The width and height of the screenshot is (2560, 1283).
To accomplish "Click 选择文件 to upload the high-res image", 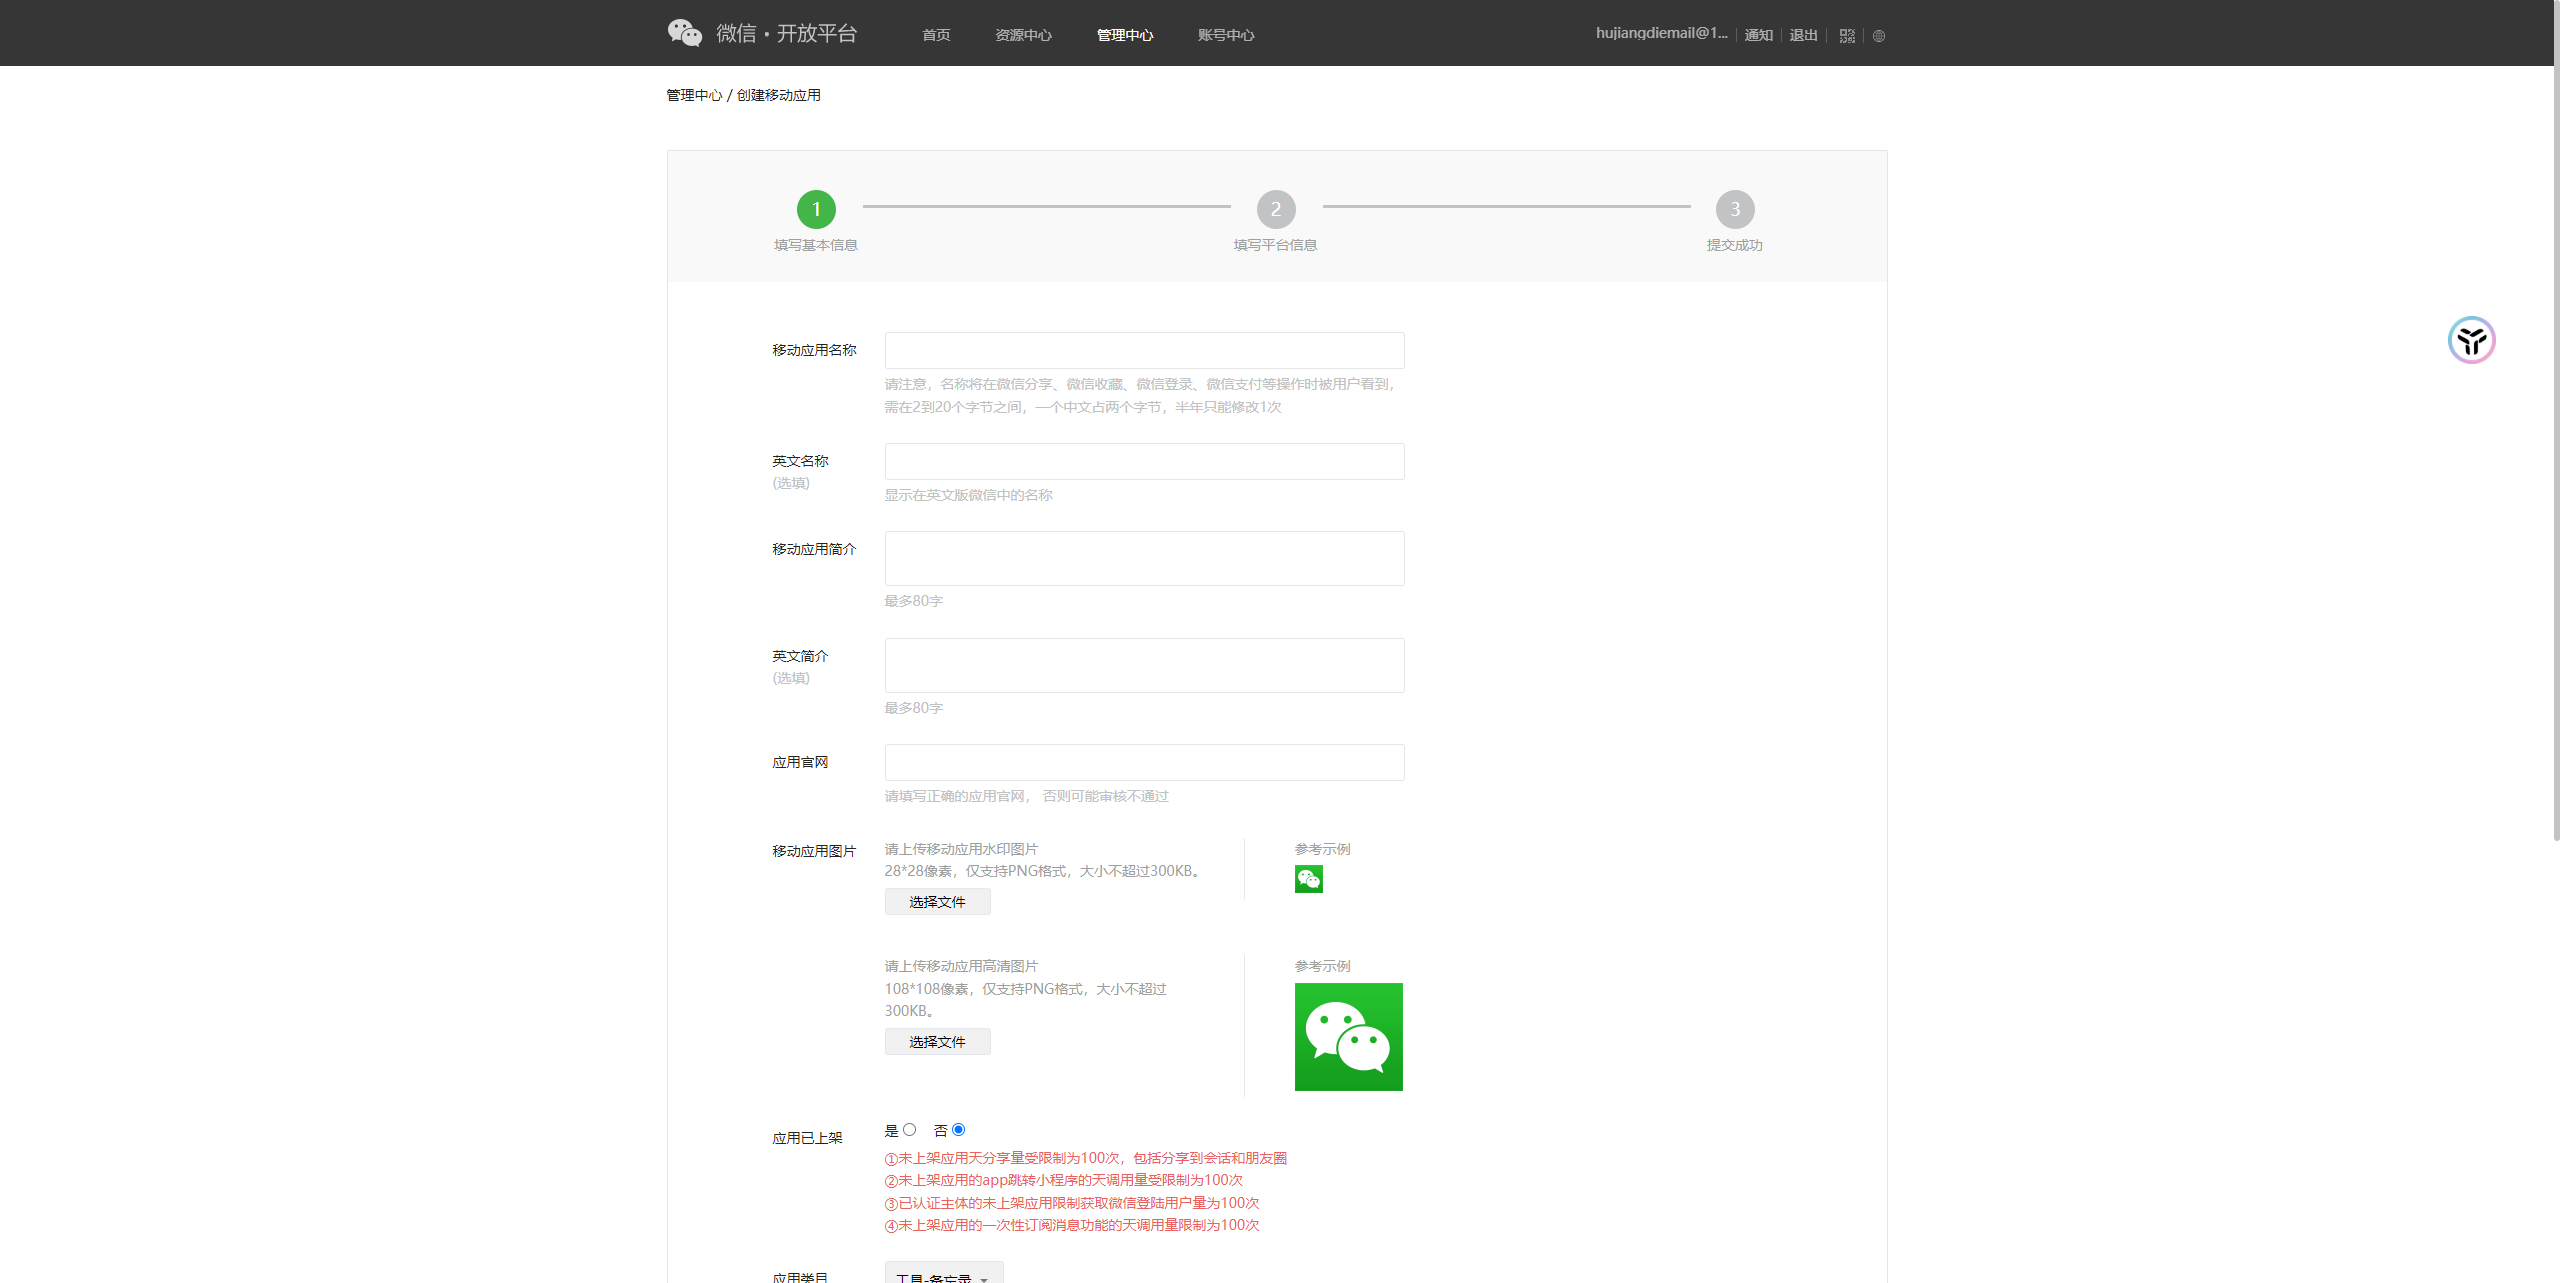I will point(936,1041).
